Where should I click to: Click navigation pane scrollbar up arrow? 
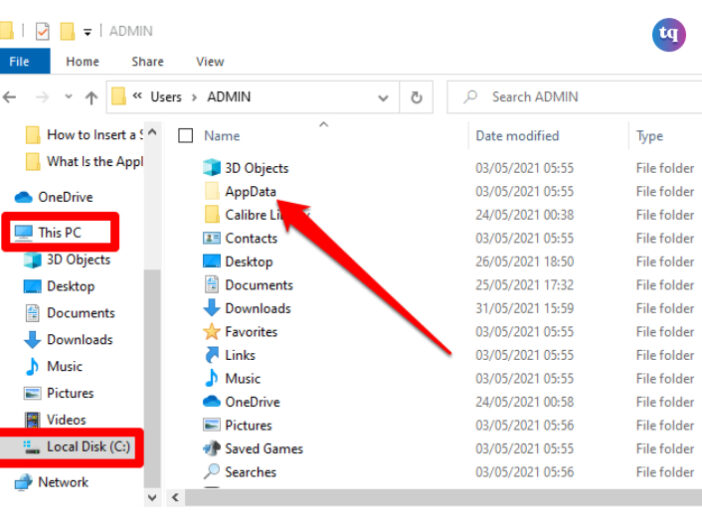pyautogui.click(x=152, y=133)
